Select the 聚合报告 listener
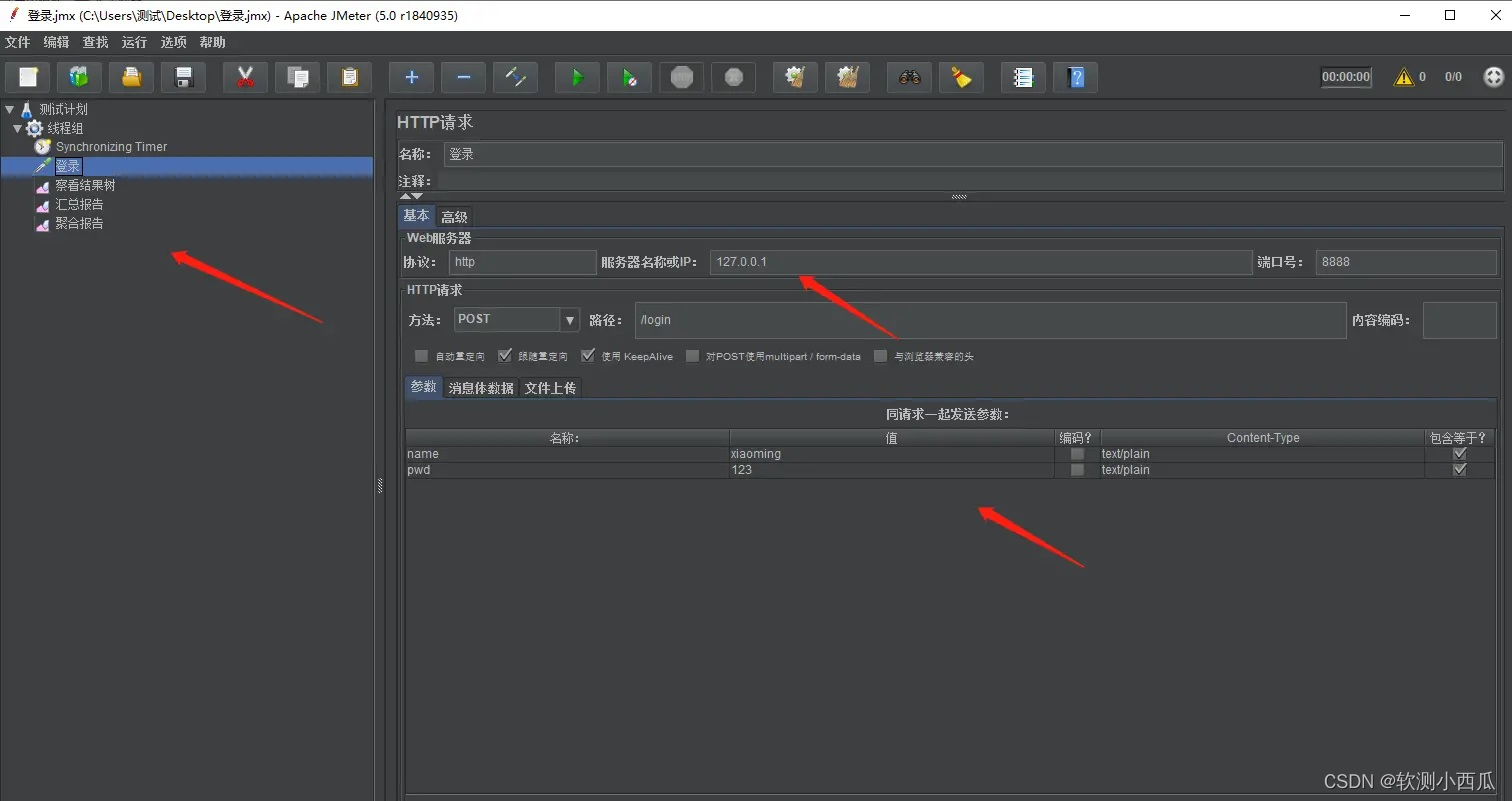The image size is (1512, 801). [x=79, y=223]
